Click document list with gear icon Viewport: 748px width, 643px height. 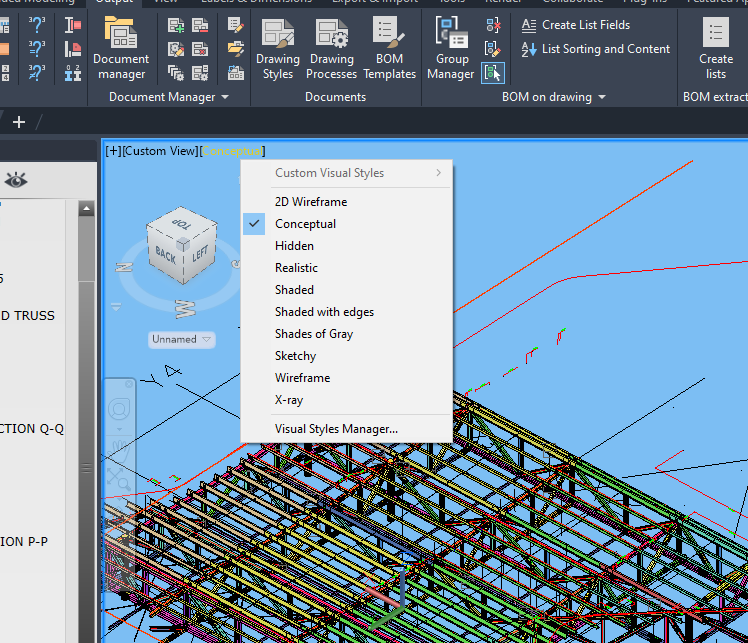[200, 73]
